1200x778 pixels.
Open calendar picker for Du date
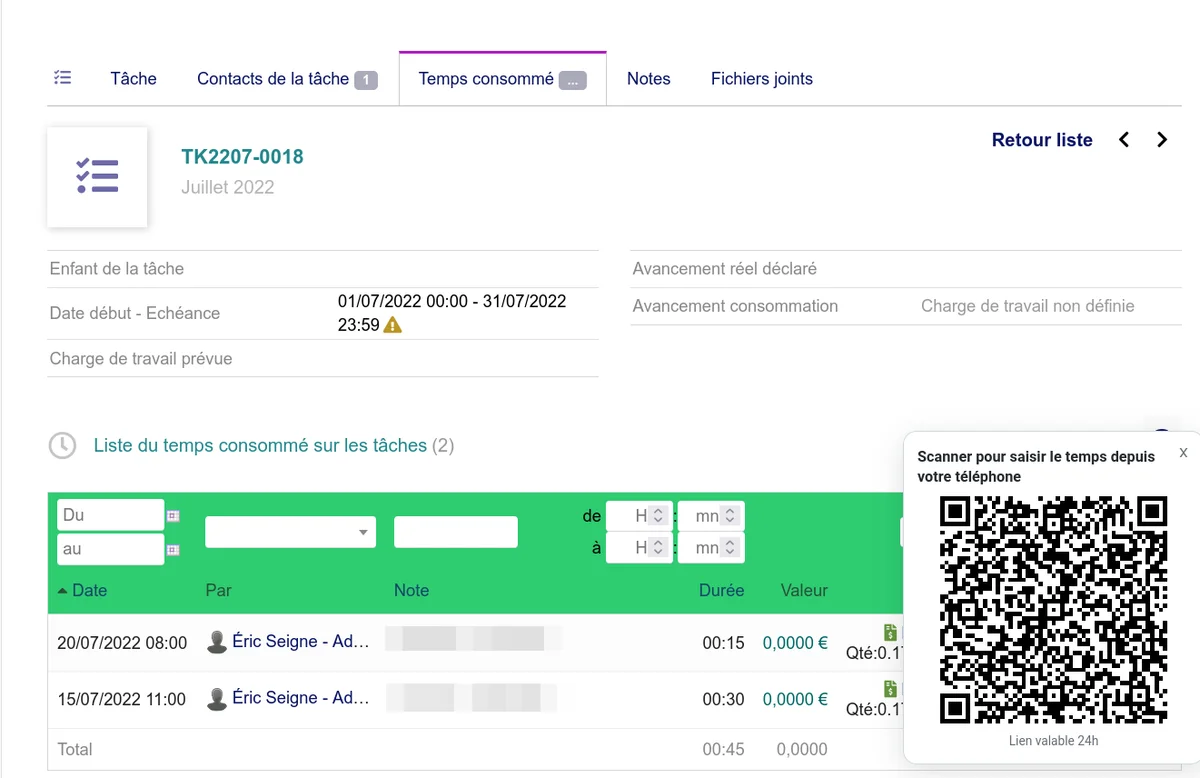(x=173, y=516)
